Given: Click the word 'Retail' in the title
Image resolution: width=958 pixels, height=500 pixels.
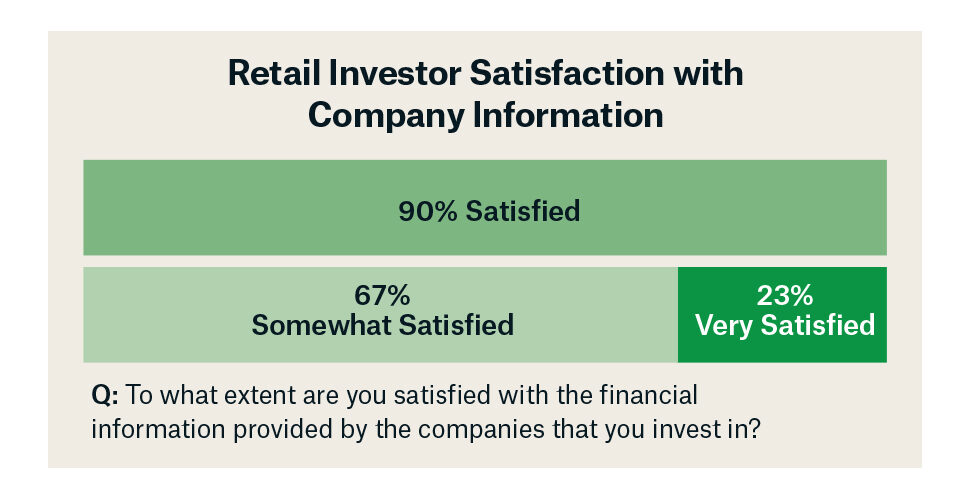Looking at the screenshot, I should tap(274, 73).
